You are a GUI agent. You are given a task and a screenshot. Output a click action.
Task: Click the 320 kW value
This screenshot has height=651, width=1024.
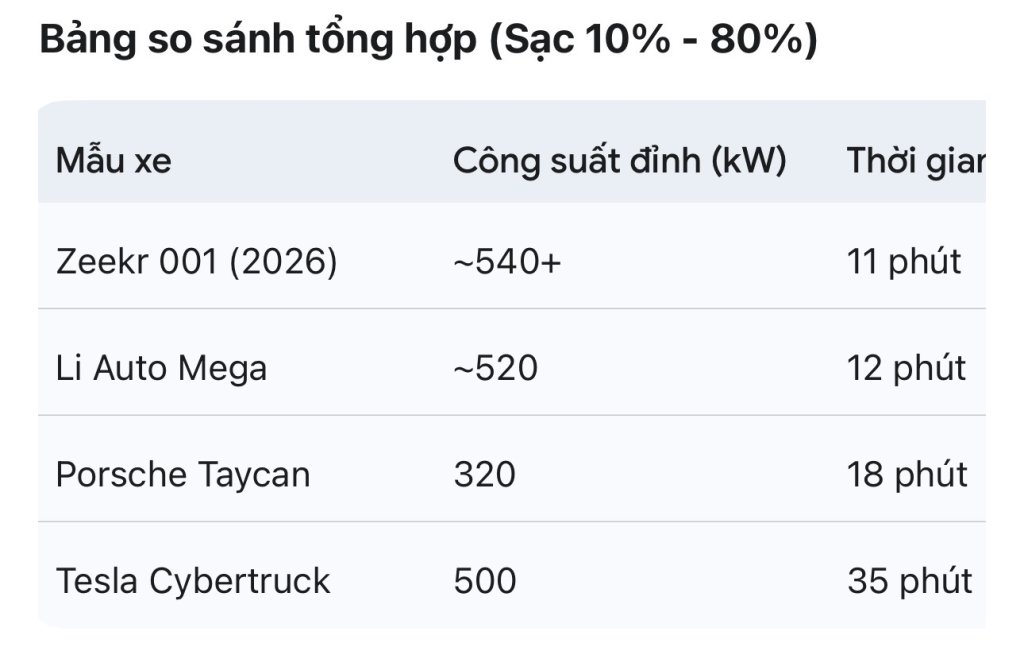[x=485, y=475]
